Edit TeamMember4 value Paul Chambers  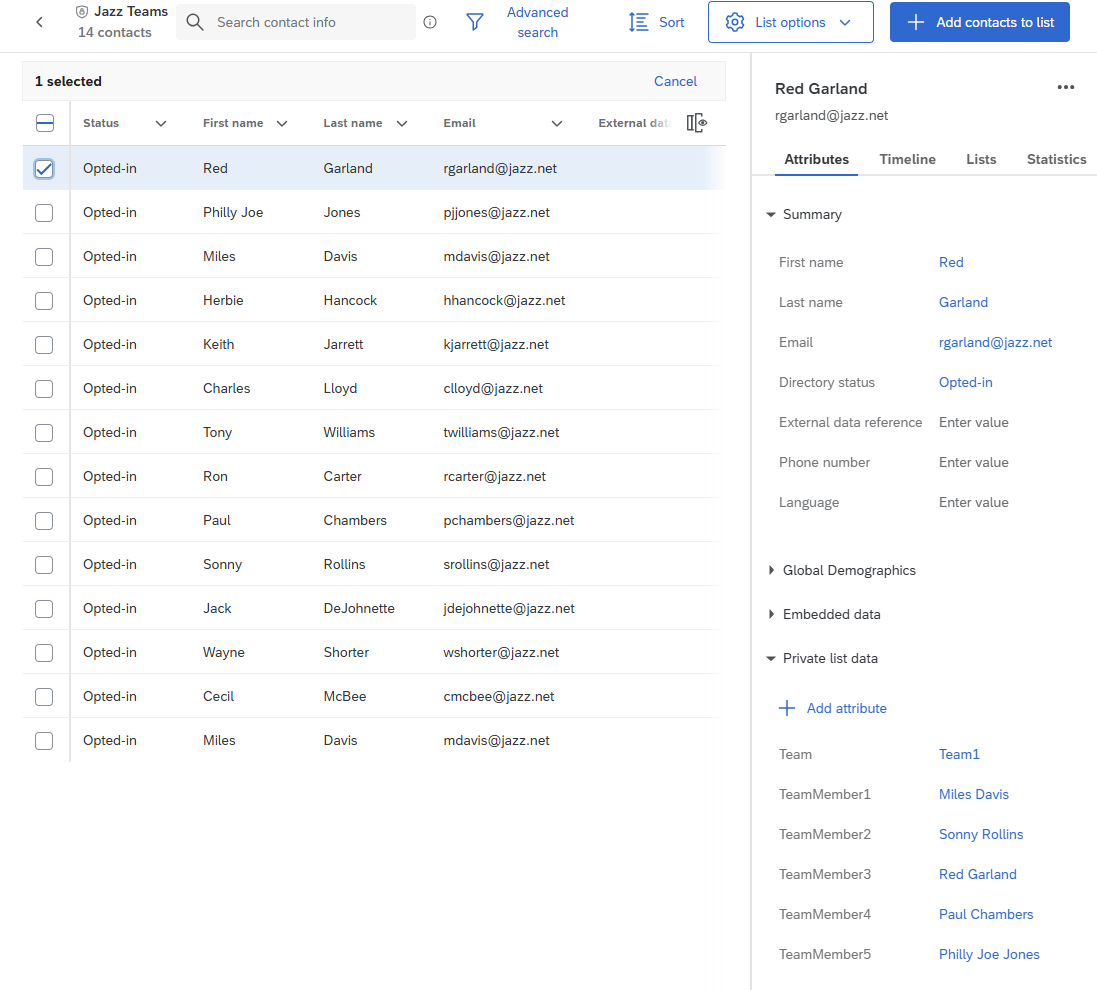[986, 914]
